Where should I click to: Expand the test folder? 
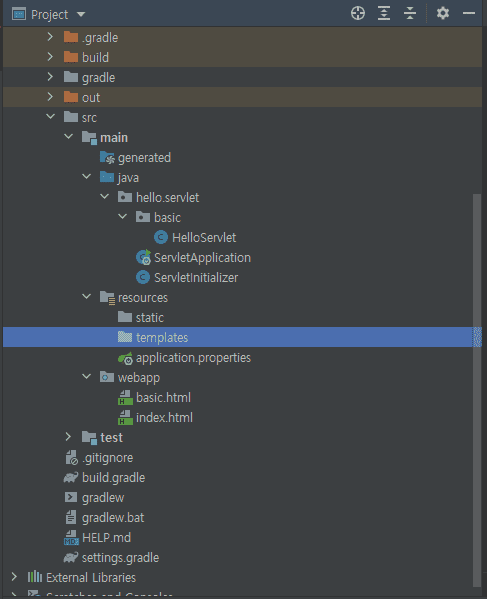[x=68, y=437]
